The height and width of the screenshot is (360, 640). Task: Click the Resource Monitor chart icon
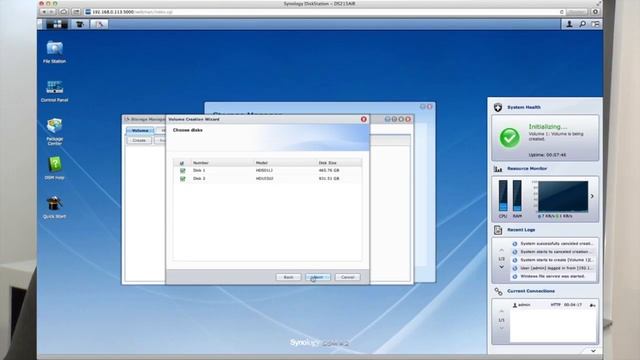[498, 169]
